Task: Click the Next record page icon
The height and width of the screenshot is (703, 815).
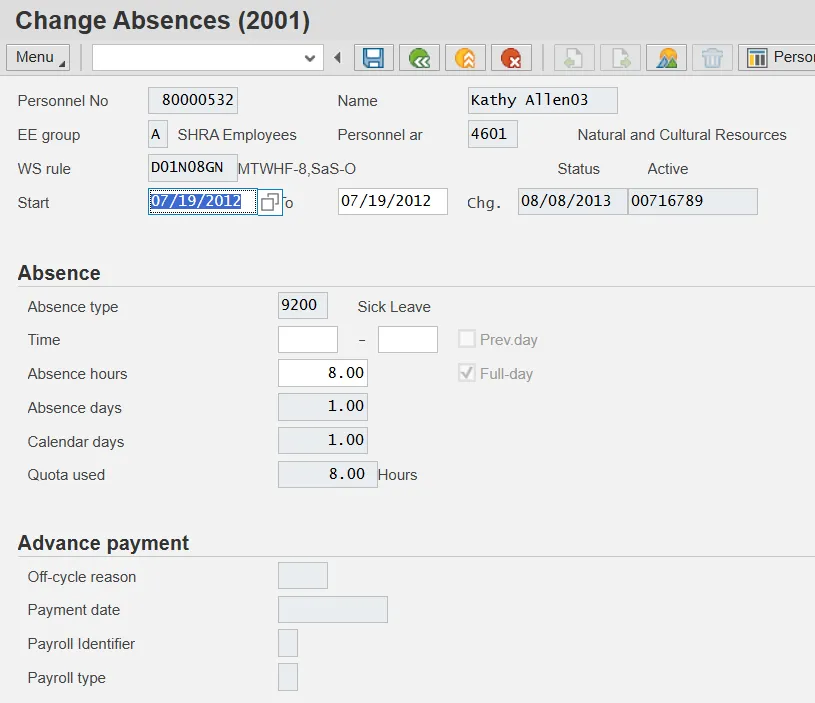Action: coord(620,58)
